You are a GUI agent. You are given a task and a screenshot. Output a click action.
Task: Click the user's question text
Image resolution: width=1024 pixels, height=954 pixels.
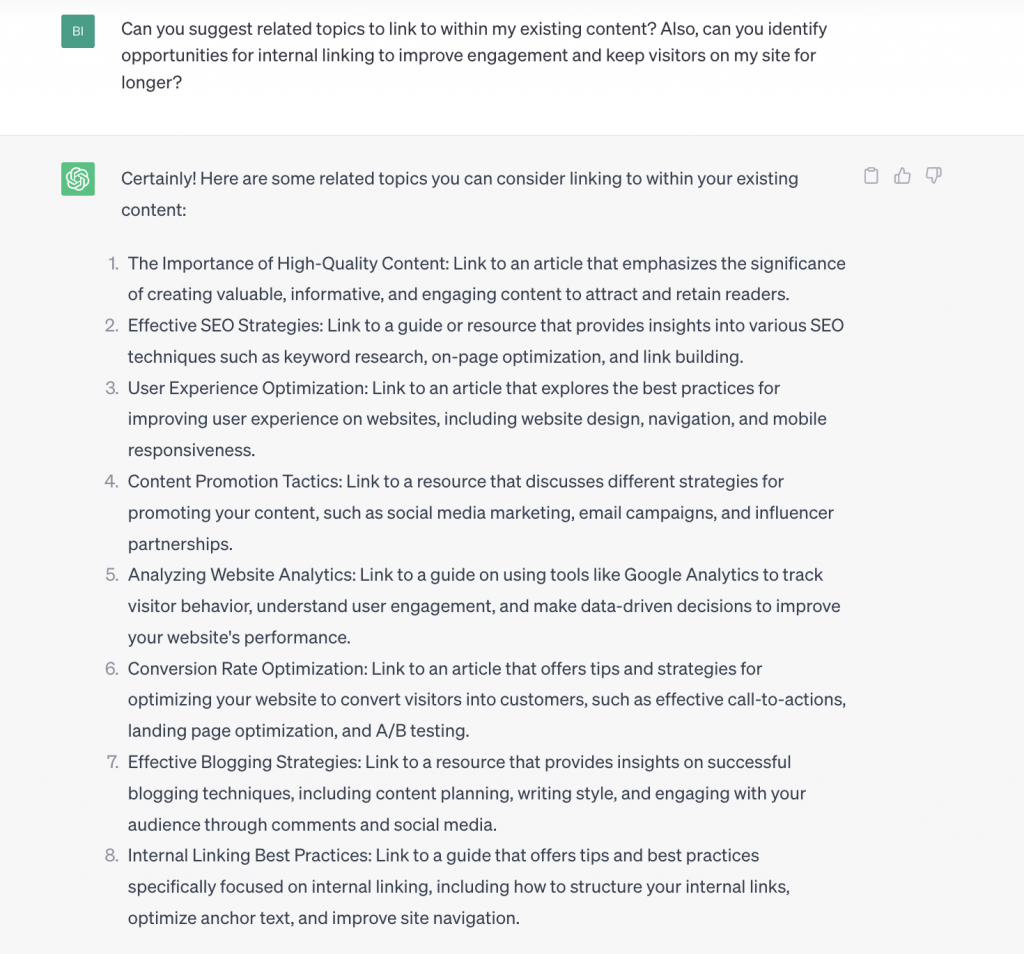tap(474, 56)
